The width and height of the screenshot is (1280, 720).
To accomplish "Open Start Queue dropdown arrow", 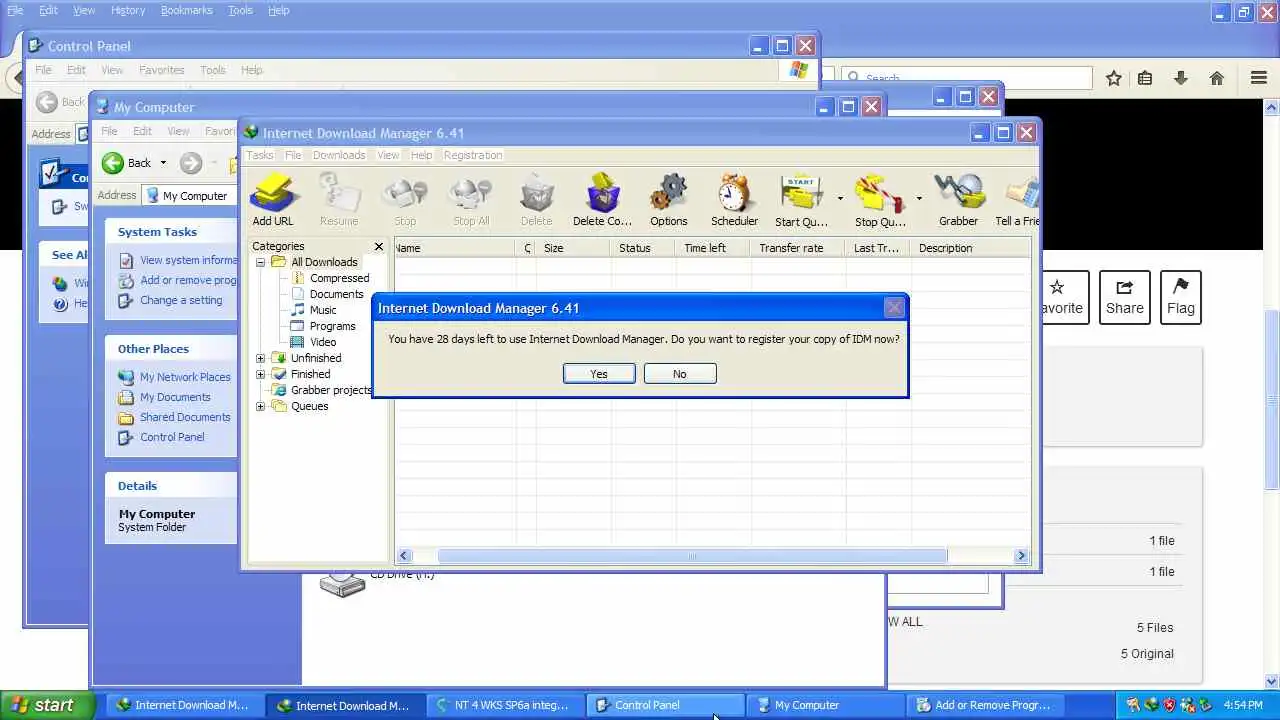I will click(840, 199).
